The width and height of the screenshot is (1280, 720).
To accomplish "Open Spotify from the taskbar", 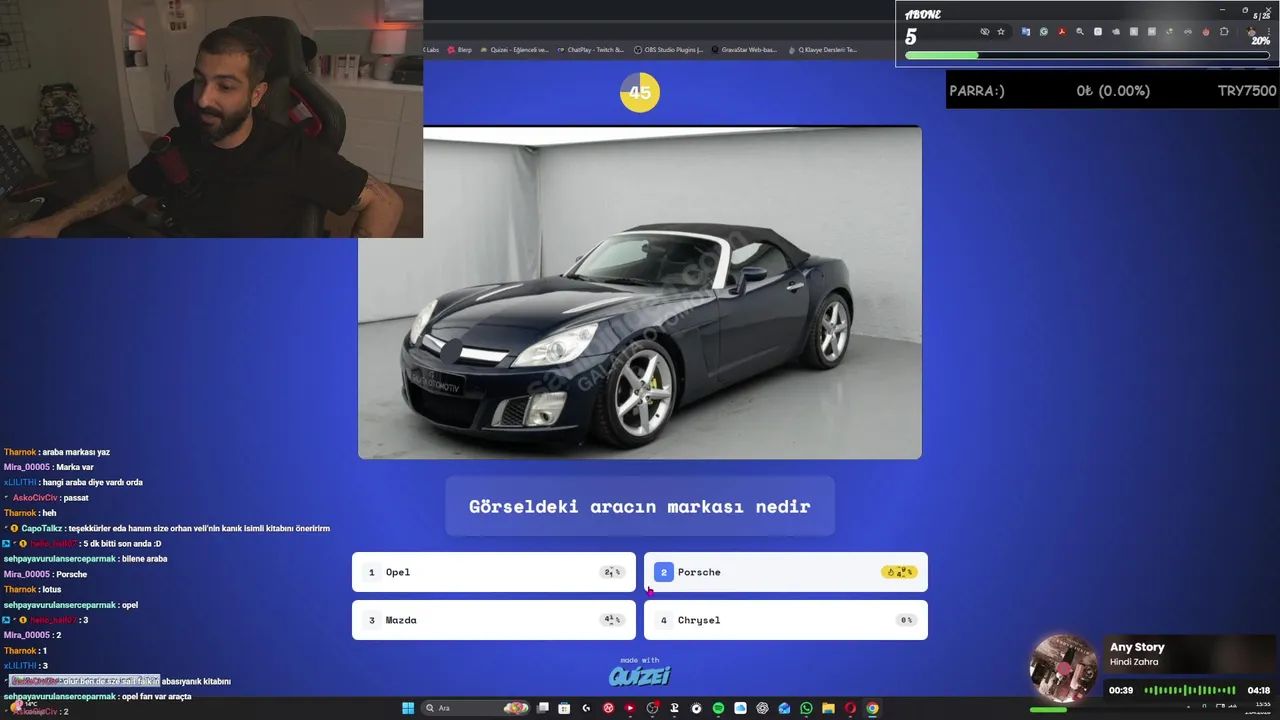I will (x=718, y=708).
